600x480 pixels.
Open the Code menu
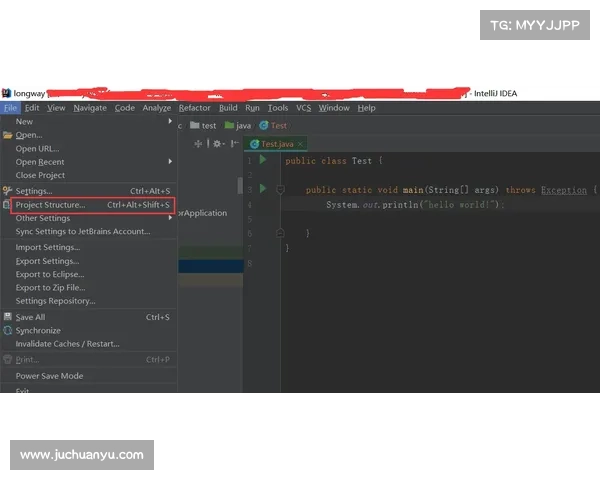[125, 108]
